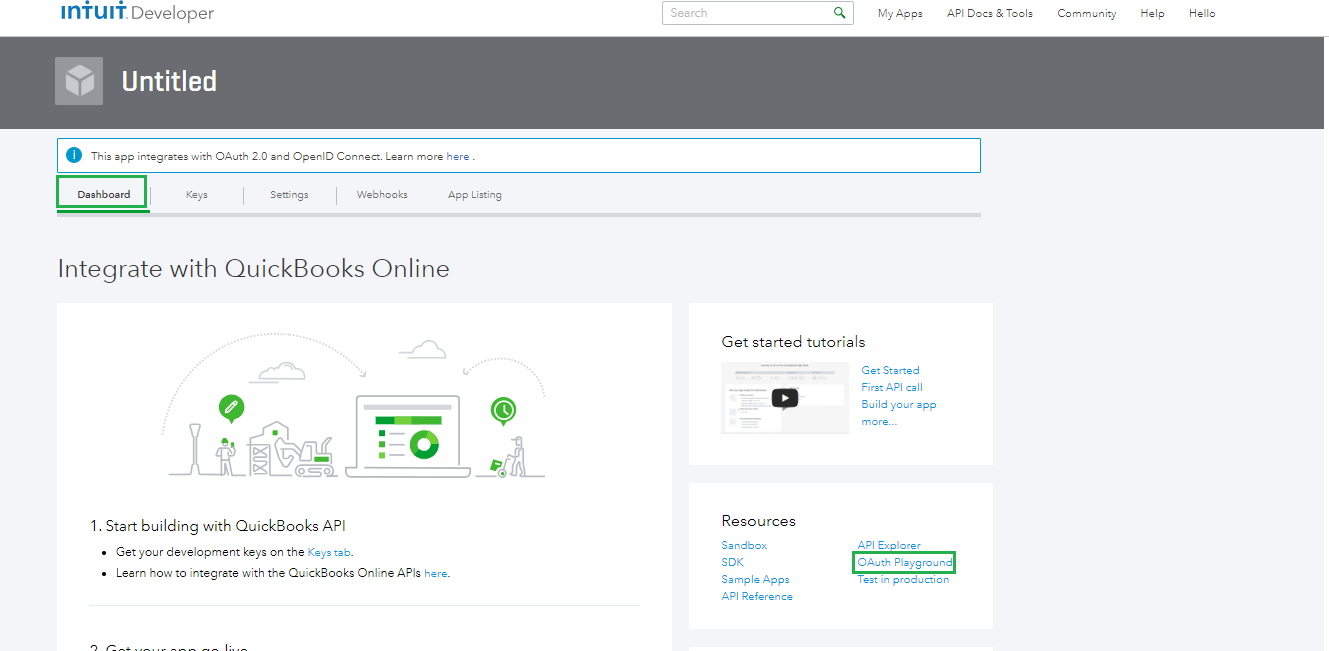The width and height of the screenshot is (1329, 651).
Task: Click the 'here' link in OAuth notice
Action: [458, 157]
